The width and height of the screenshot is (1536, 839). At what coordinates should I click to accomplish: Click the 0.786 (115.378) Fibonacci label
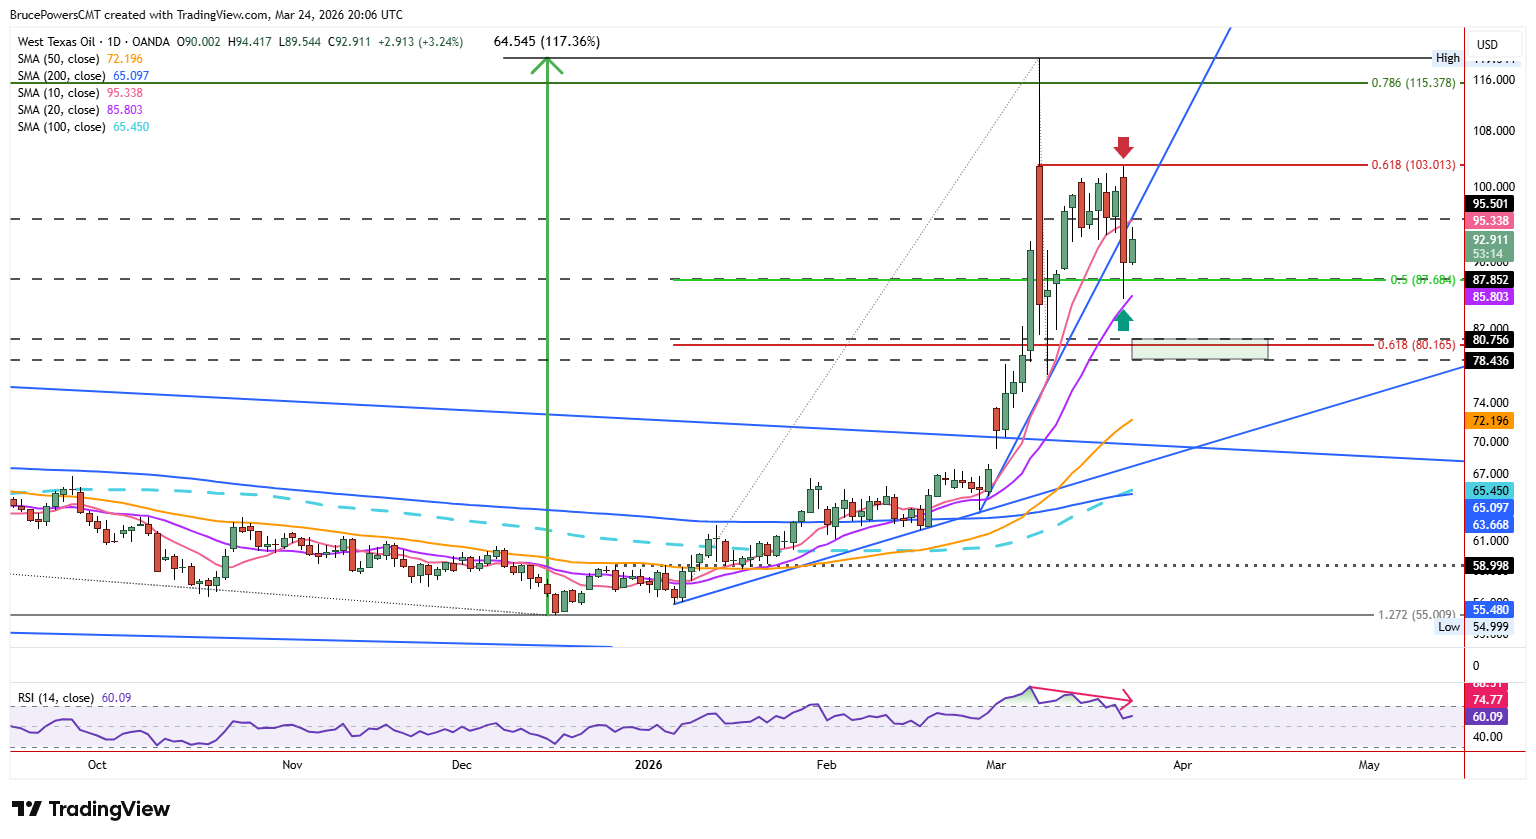(1413, 83)
